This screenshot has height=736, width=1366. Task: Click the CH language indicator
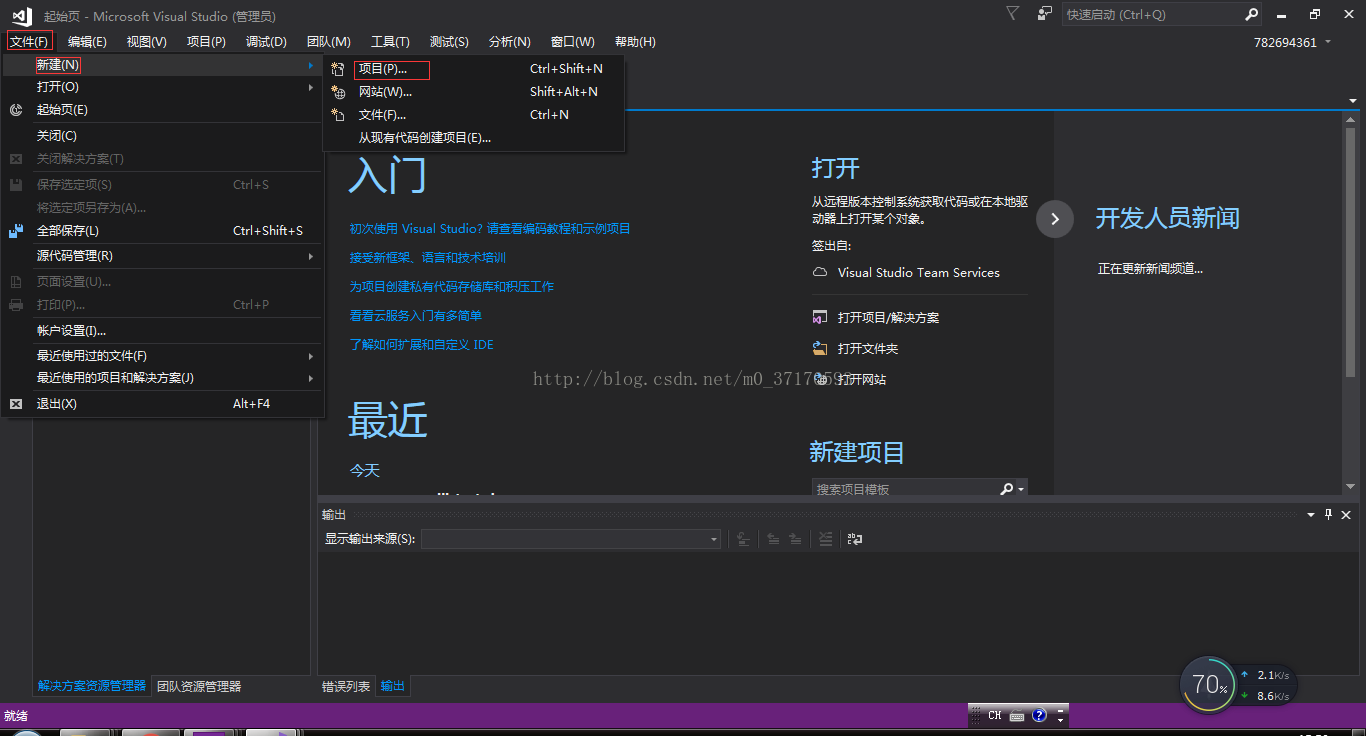click(x=995, y=715)
